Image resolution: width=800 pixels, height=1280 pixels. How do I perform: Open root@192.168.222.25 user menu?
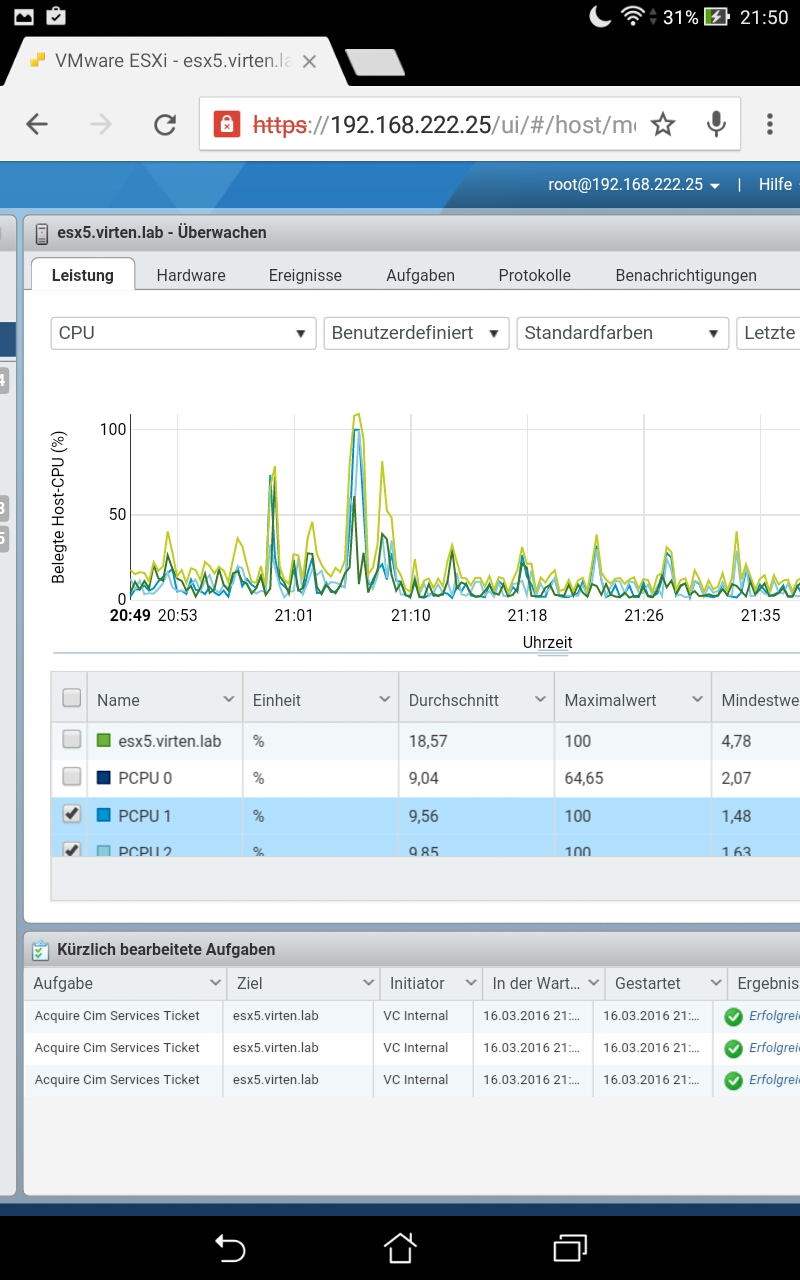634,185
